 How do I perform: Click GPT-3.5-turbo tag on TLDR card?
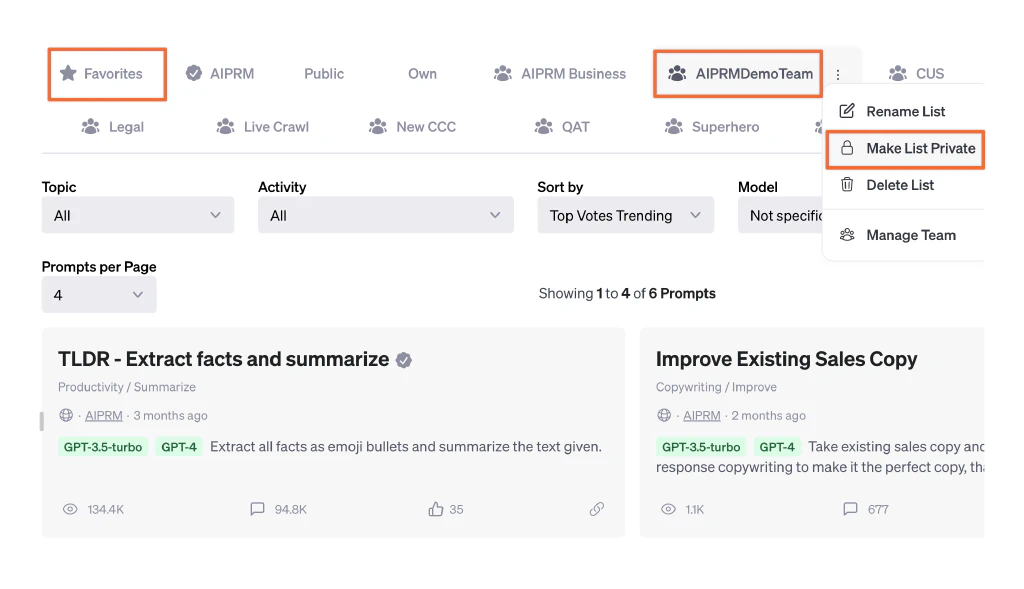pyautogui.click(x=103, y=447)
